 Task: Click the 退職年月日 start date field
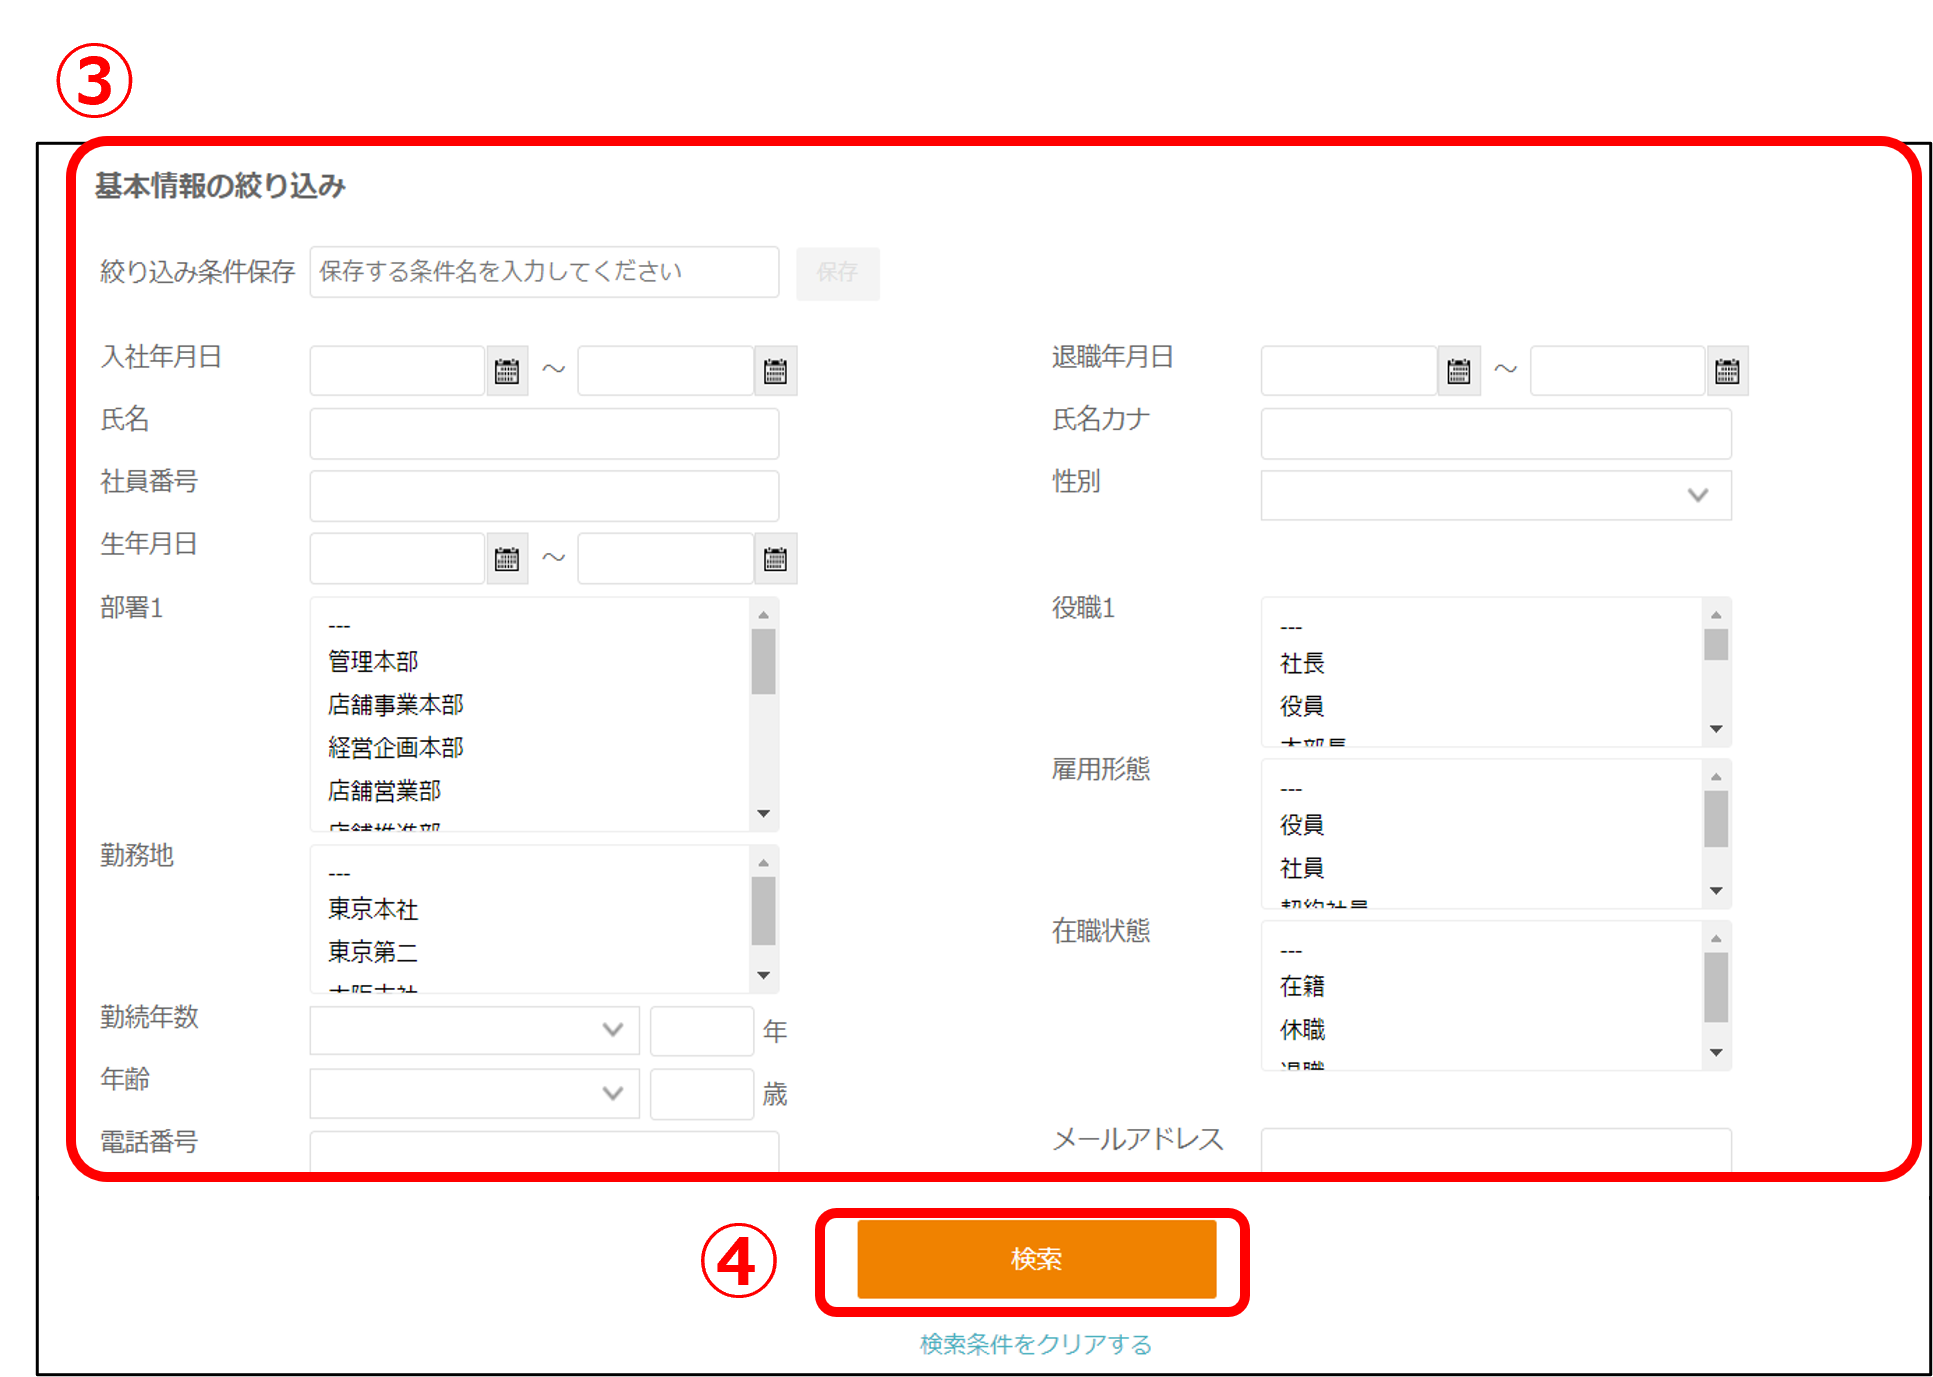tap(1348, 371)
